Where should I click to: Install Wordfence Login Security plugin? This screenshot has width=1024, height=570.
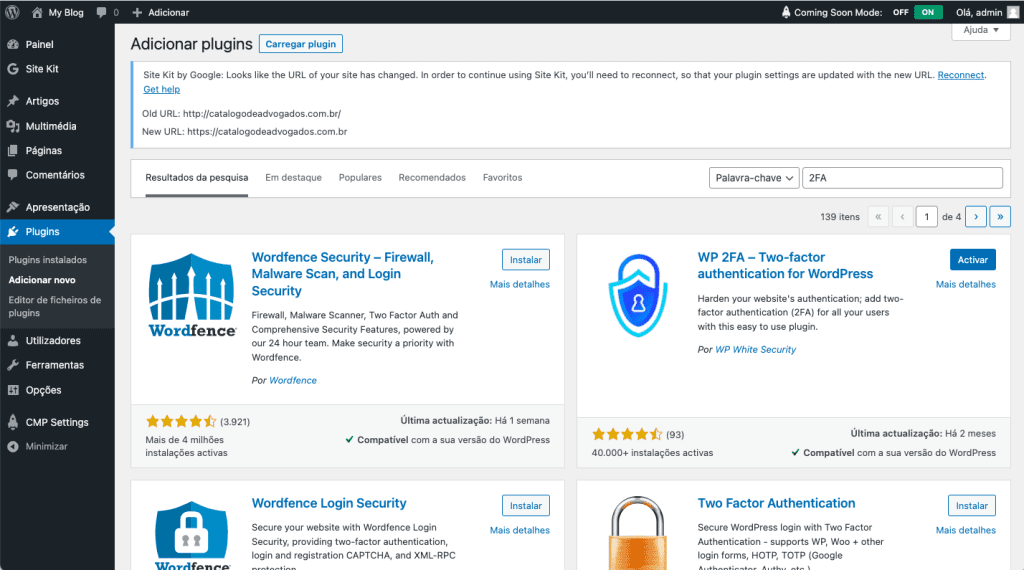[526, 505]
